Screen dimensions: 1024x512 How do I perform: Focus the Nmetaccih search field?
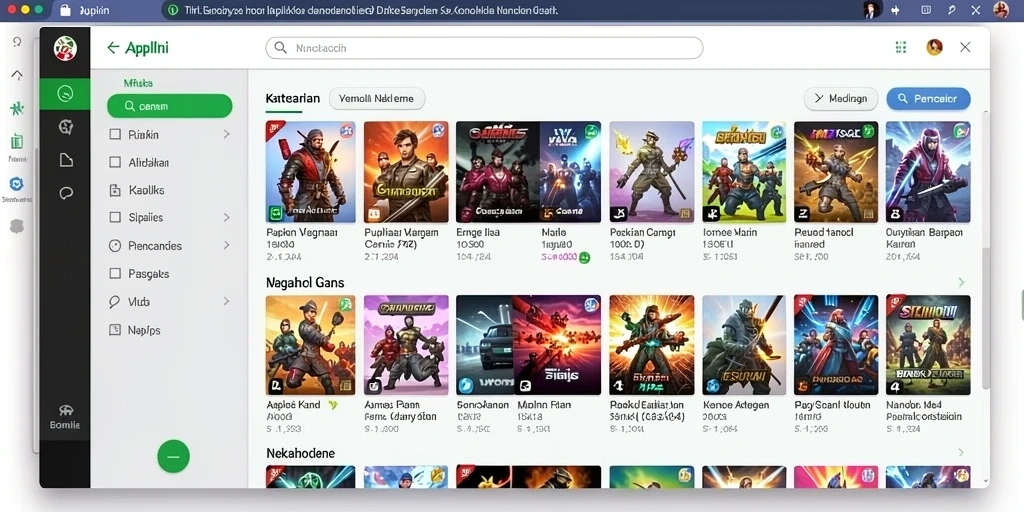484,48
